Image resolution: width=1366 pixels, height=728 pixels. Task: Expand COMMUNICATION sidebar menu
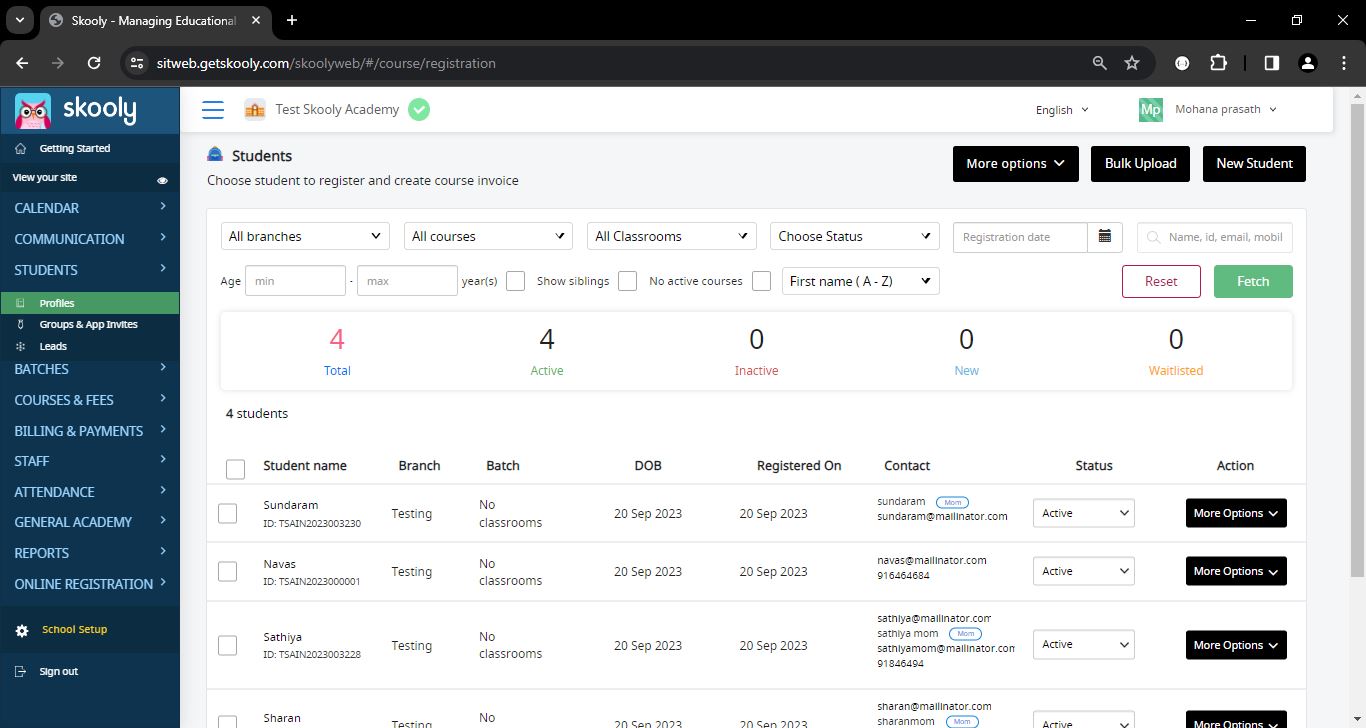point(90,239)
